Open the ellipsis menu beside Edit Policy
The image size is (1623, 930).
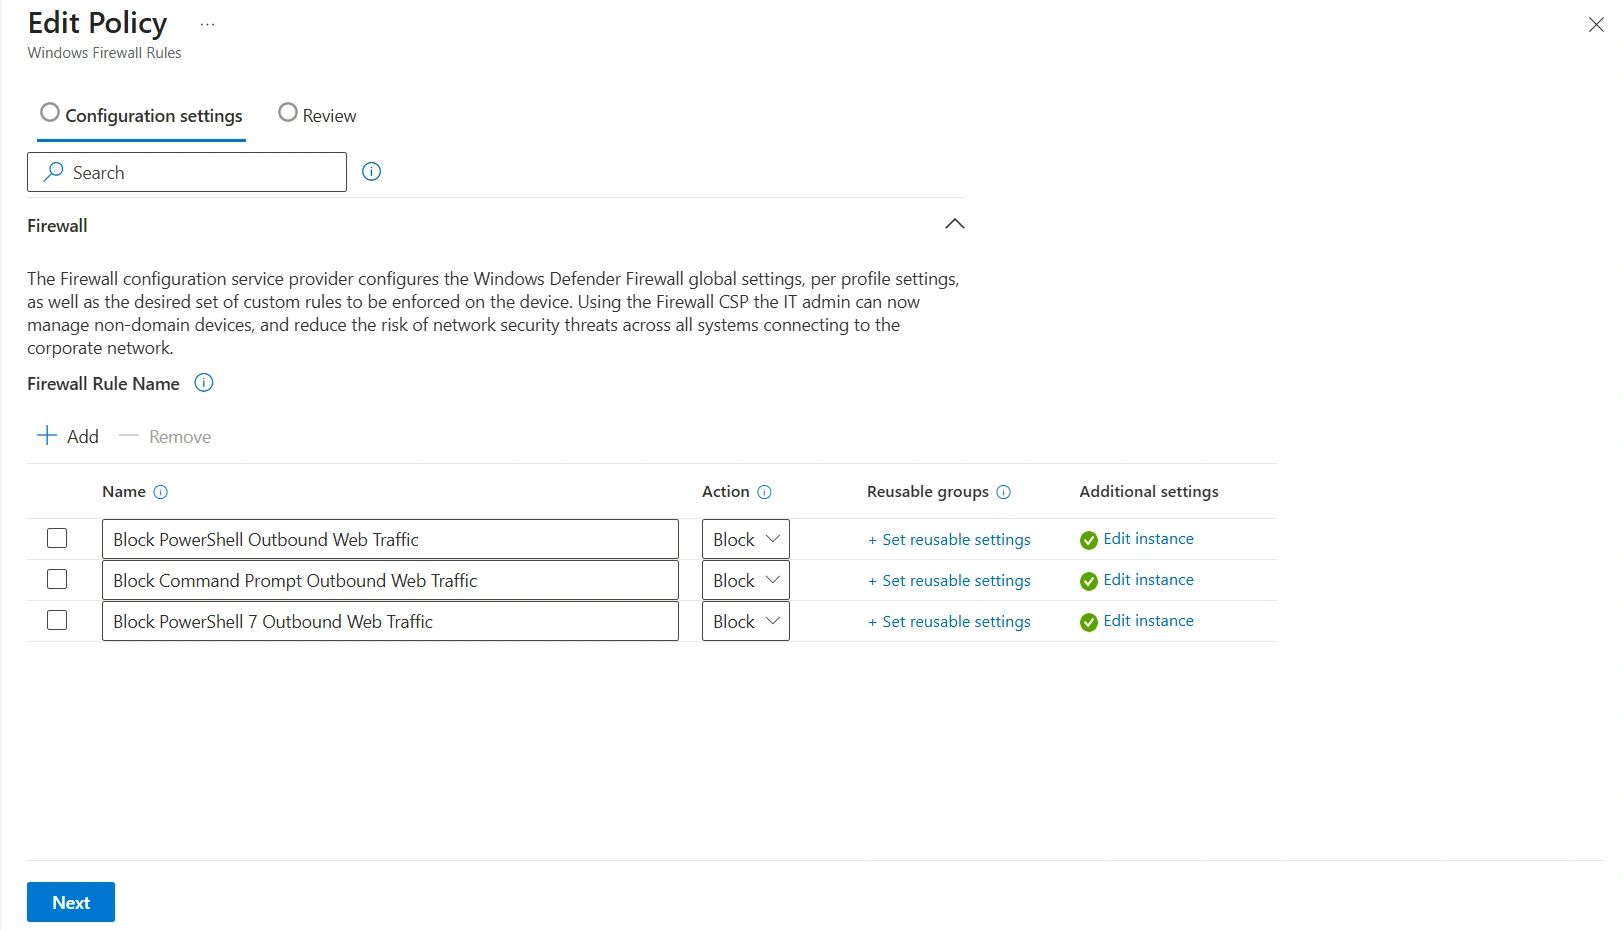pos(207,24)
